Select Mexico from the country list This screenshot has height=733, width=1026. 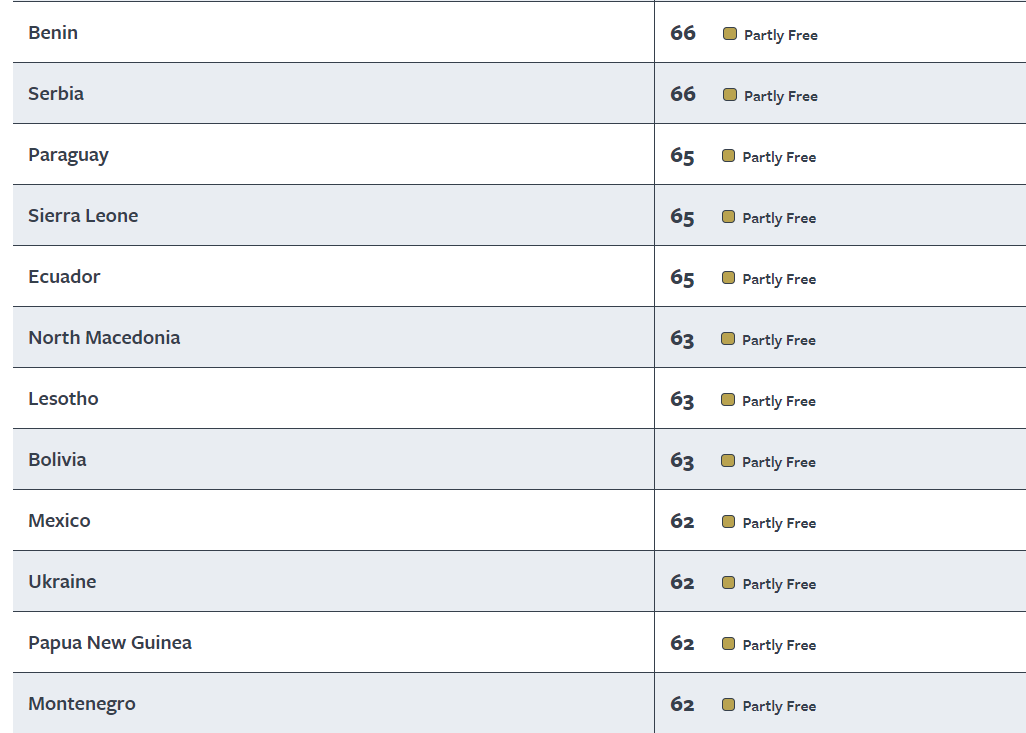(60, 520)
